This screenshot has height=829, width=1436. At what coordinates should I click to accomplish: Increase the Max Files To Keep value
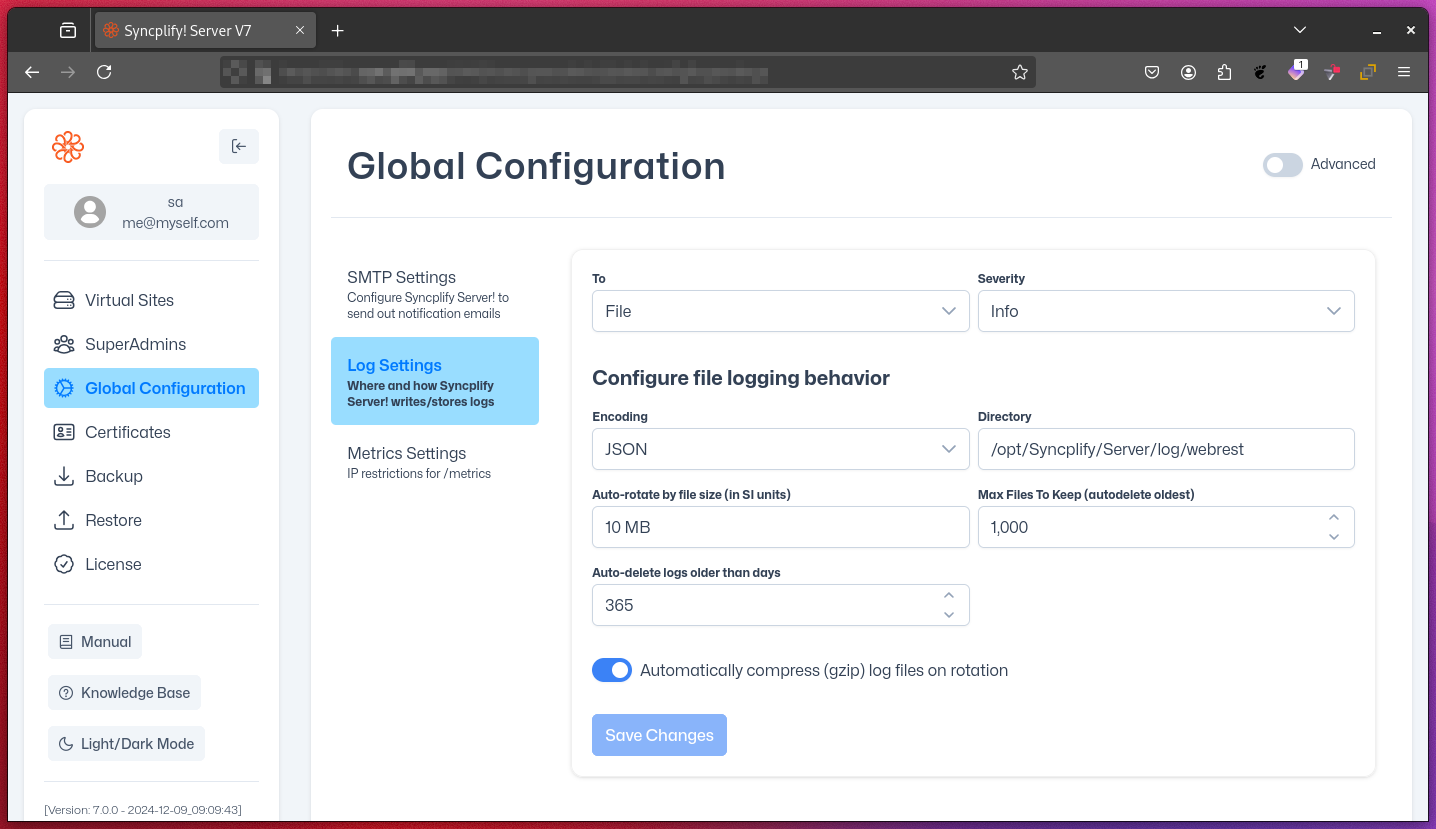click(1333, 518)
